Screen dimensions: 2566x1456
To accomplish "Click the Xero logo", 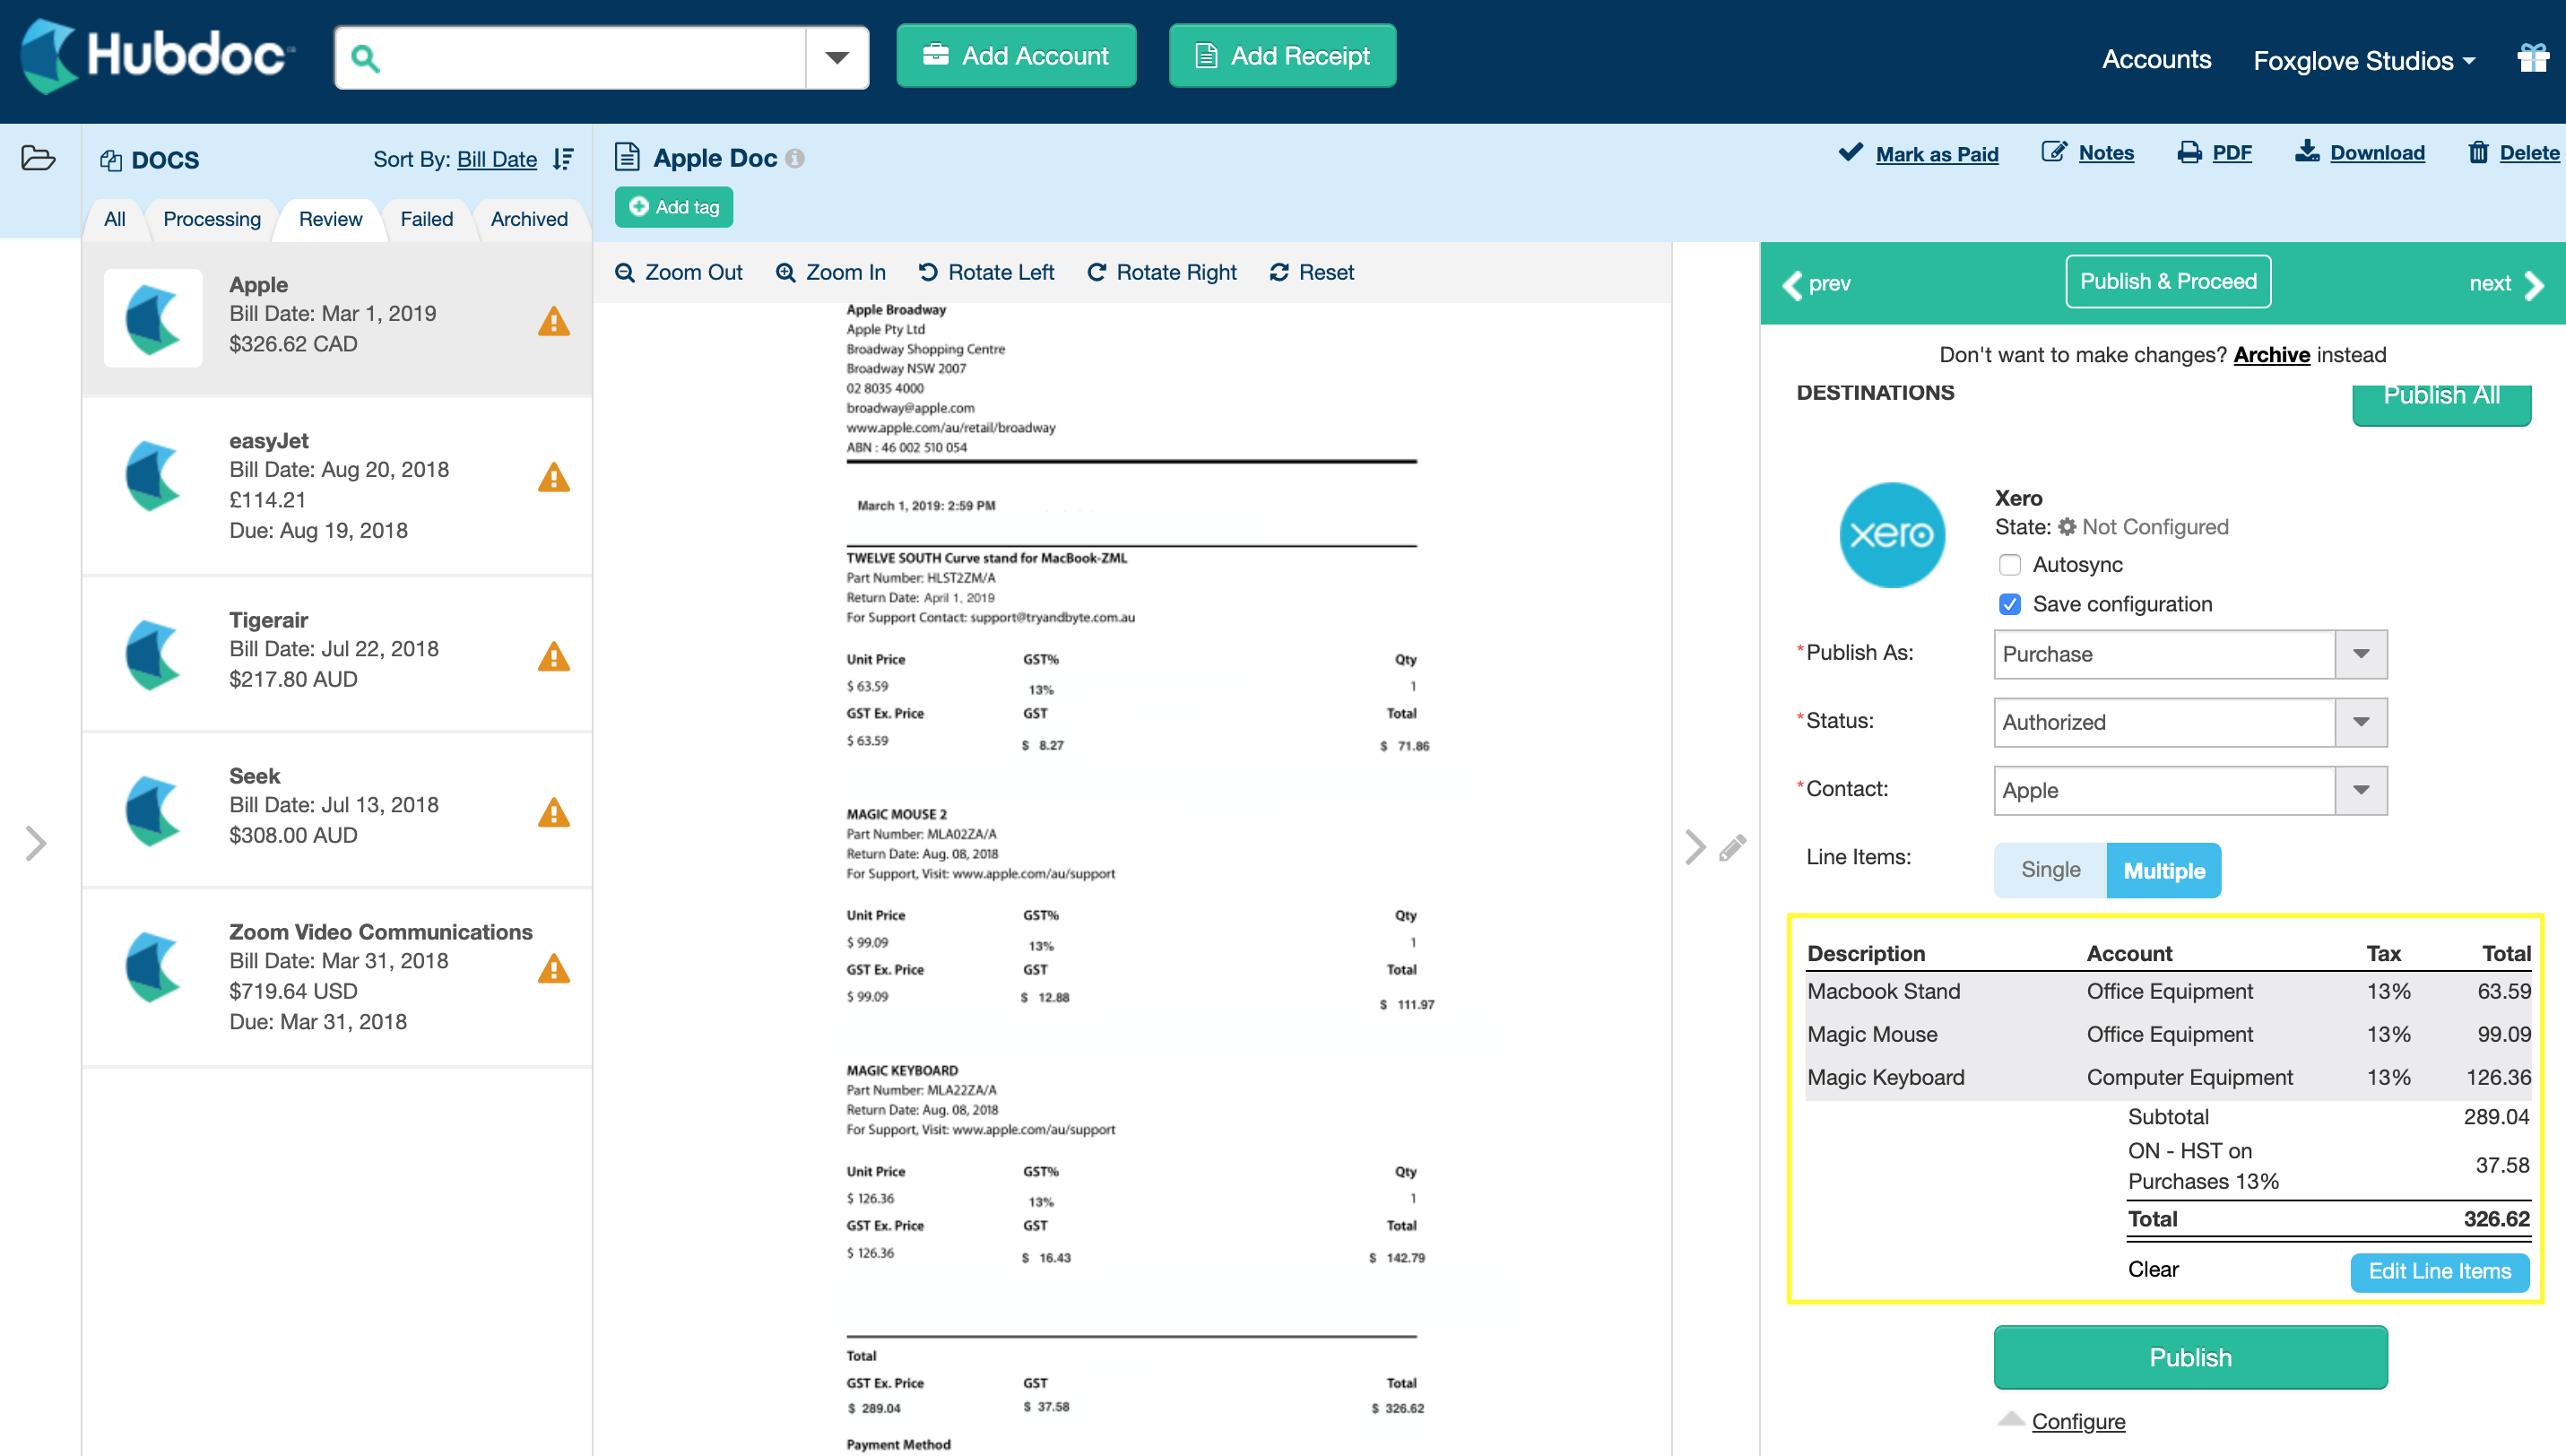I will point(1892,535).
